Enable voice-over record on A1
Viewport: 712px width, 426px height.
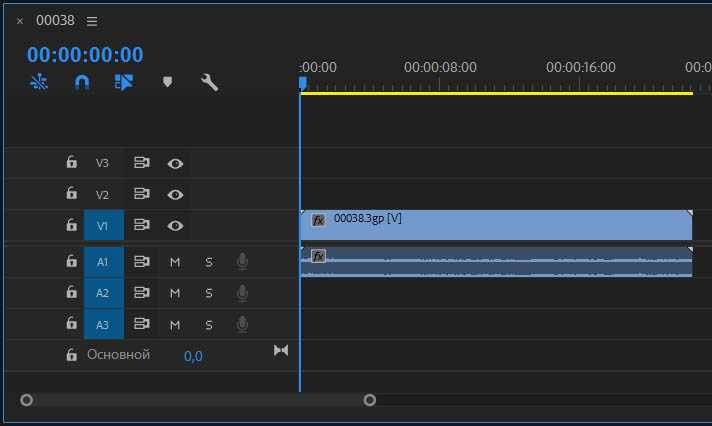click(242, 262)
